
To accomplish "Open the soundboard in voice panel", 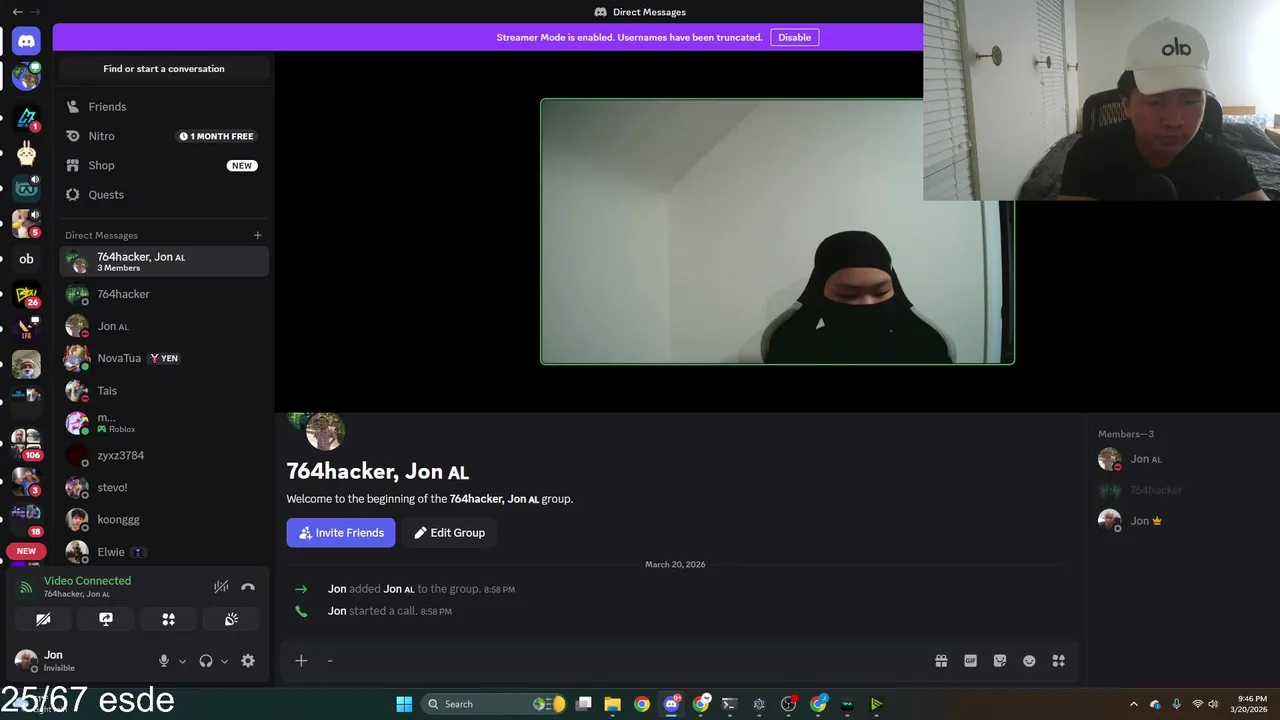I will (231, 619).
